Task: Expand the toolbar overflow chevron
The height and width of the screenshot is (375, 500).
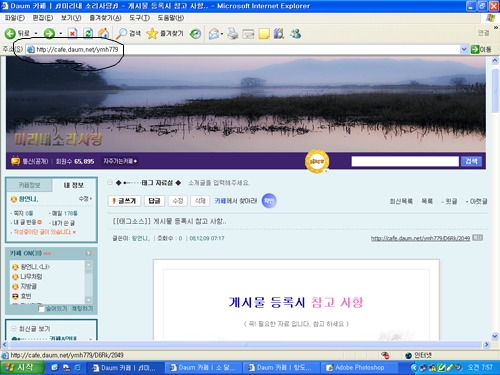Action: click(496, 28)
